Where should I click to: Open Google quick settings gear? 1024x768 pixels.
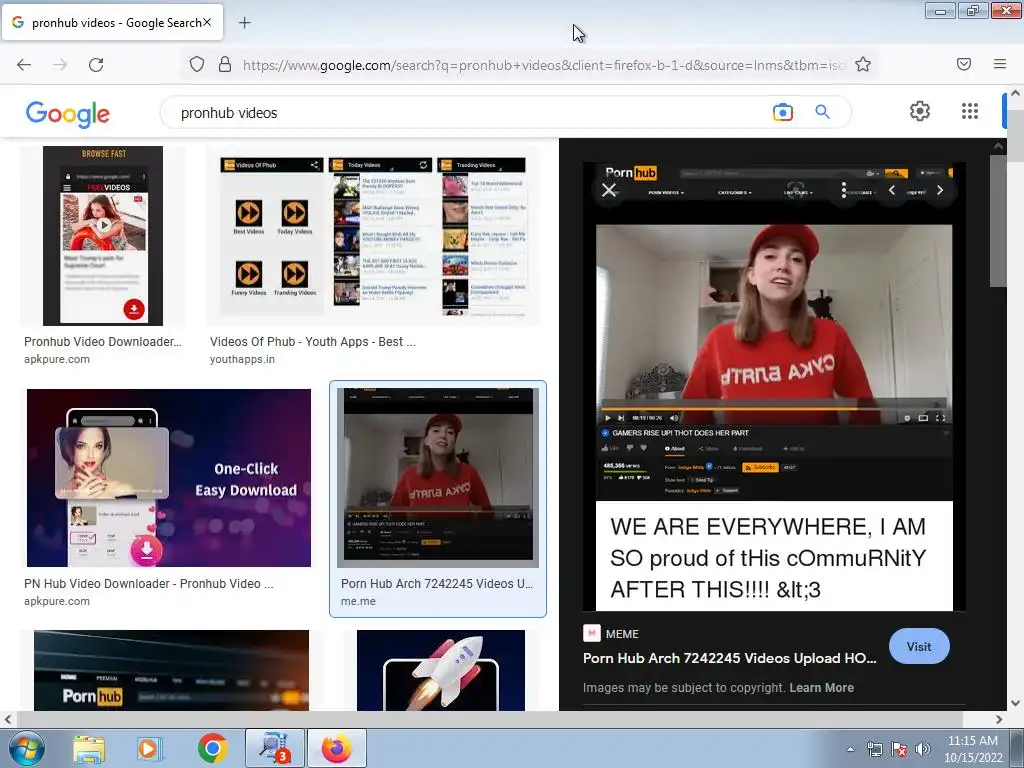920,111
